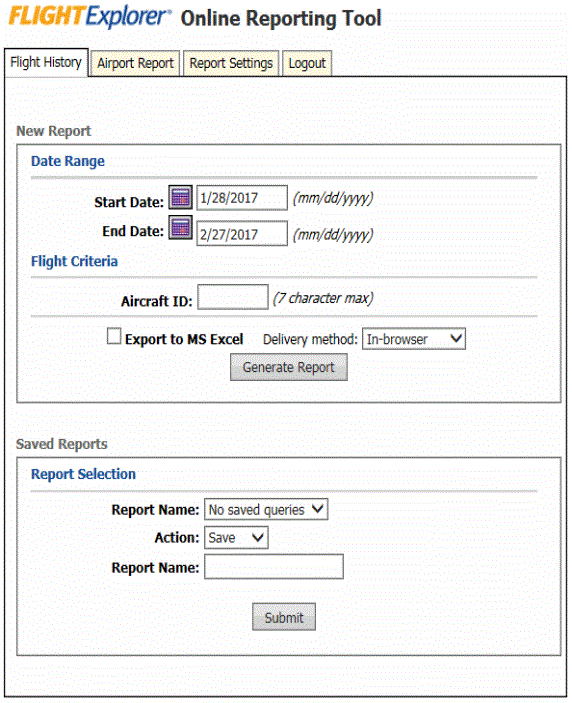This screenshot has width=572, height=703.
Task: Switch to the Flight History tab
Action: point(46,62)
